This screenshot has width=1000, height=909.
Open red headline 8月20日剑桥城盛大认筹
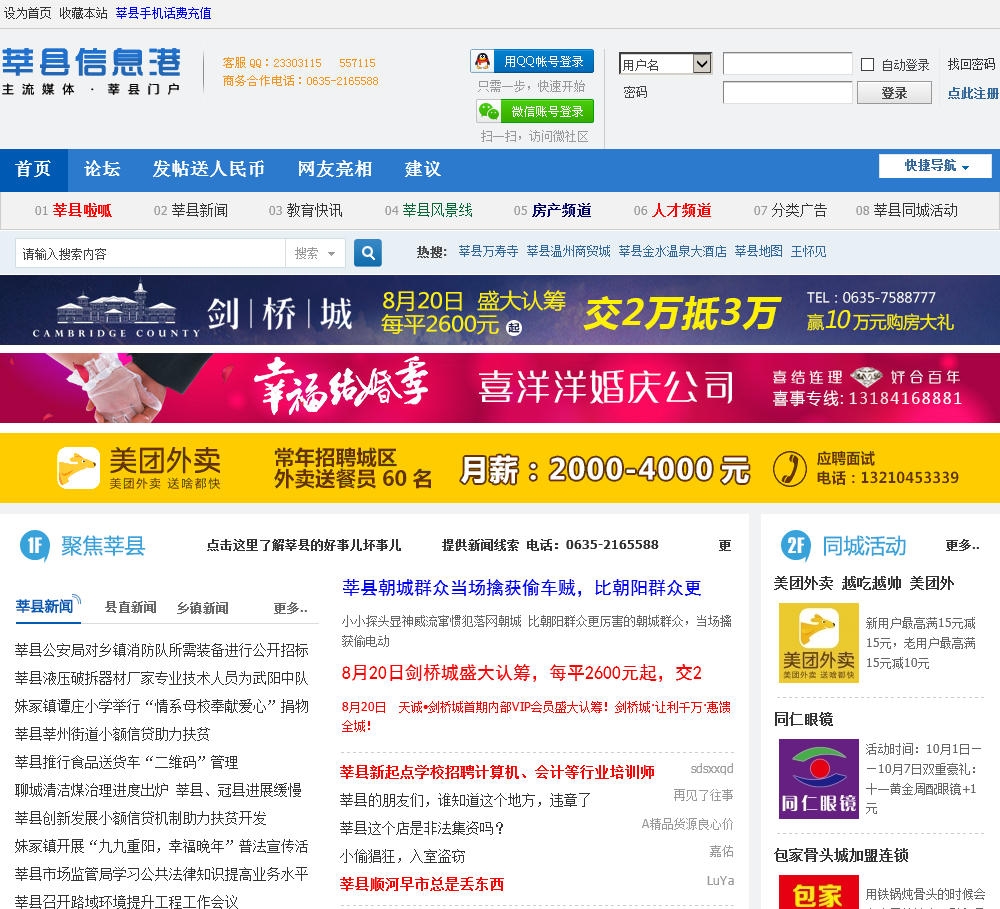pyautogui.click(x=522, y=673)
